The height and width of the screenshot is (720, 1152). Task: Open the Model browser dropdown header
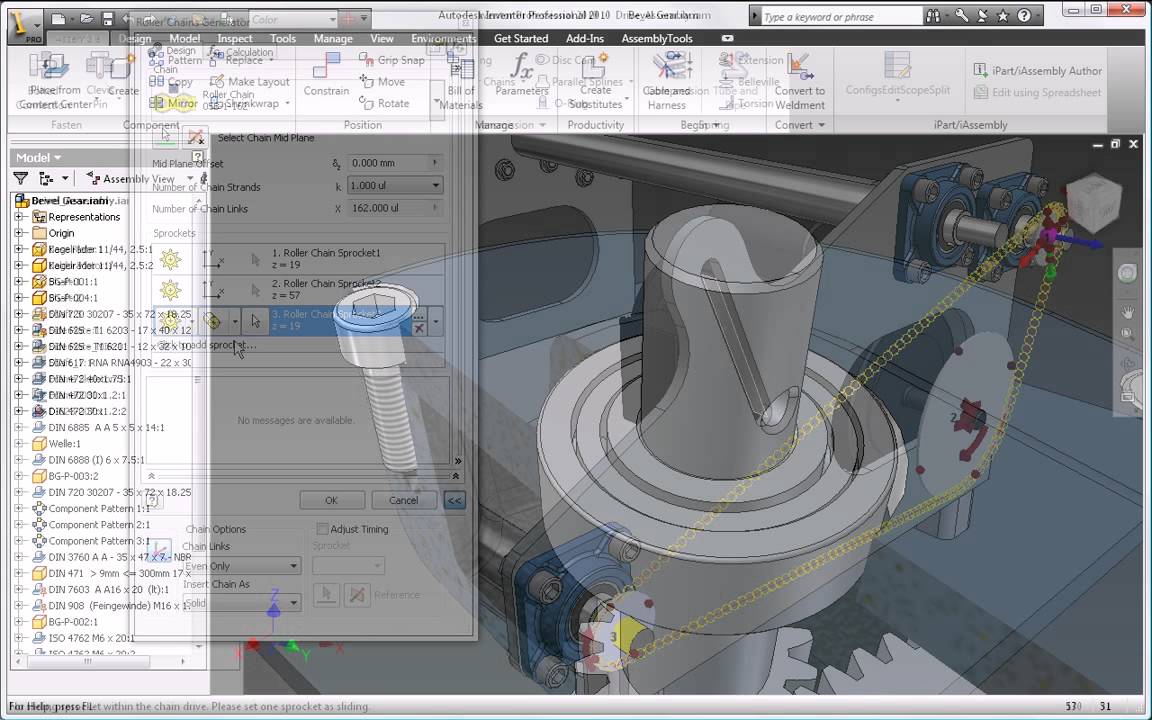(38, 157)
